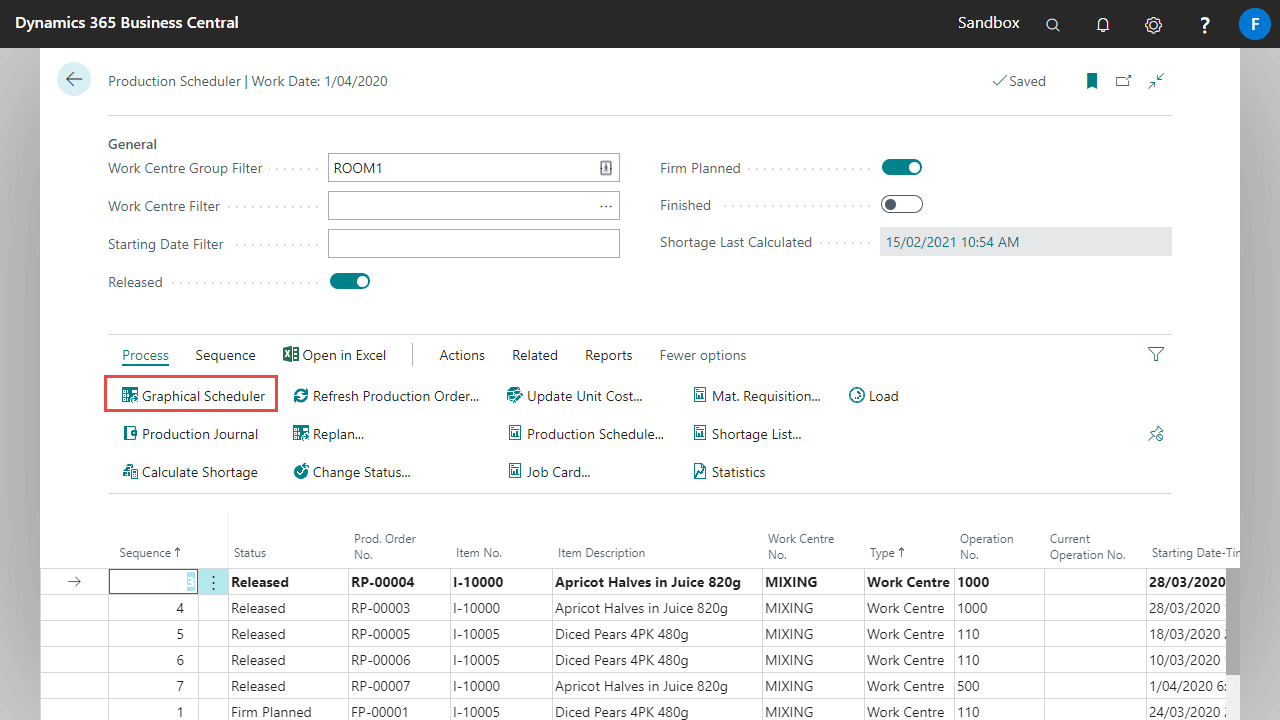Click Dynamics 365 Business Central title
The height and width of the screenshot is (720, 1280).
(127, 23)
